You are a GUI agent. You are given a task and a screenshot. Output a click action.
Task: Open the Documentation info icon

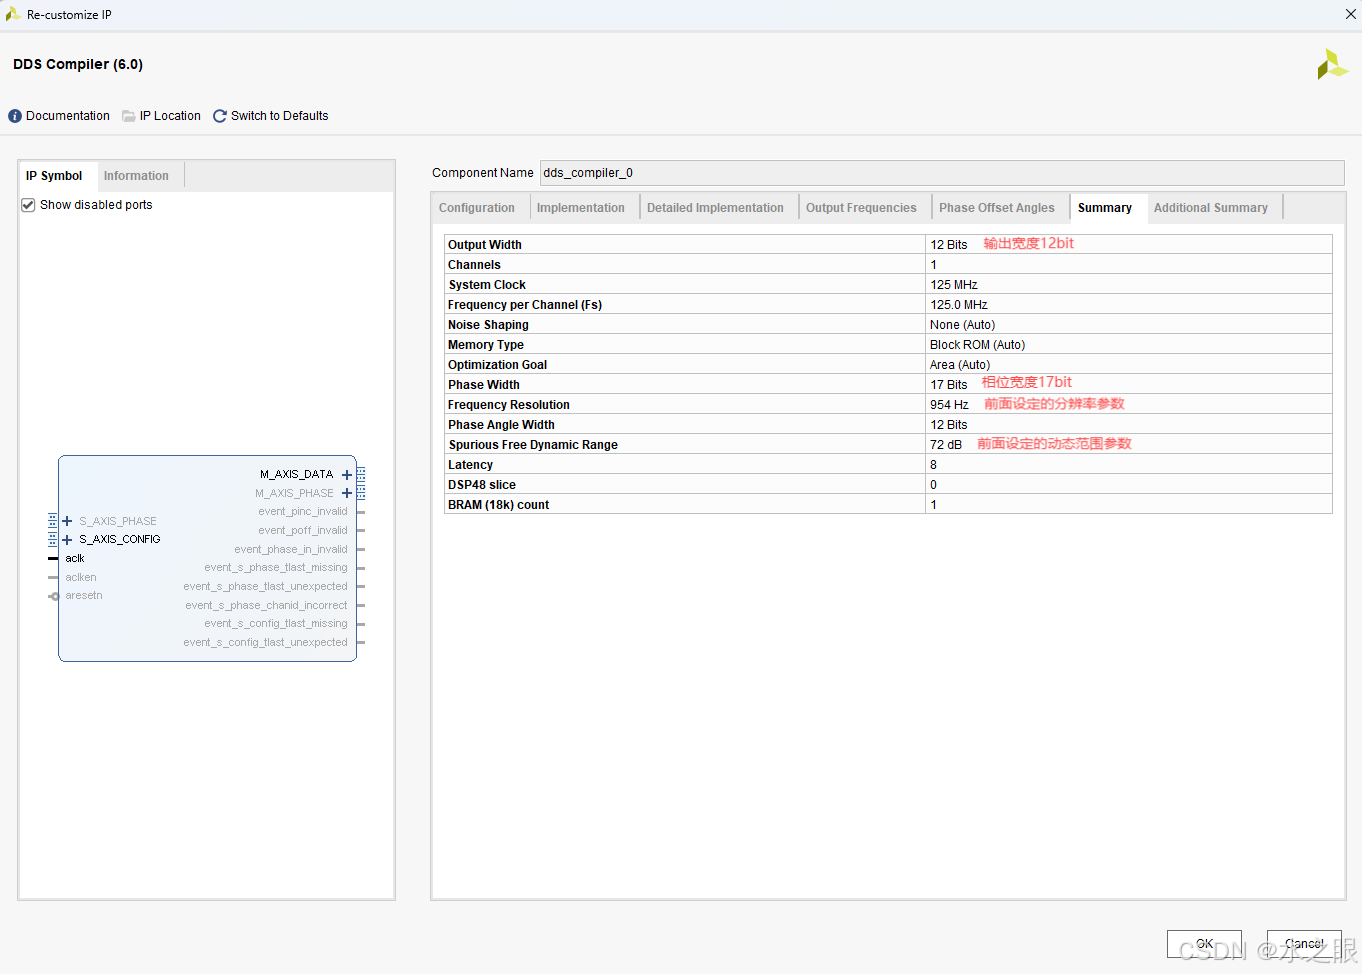click(x=15, y=116)
